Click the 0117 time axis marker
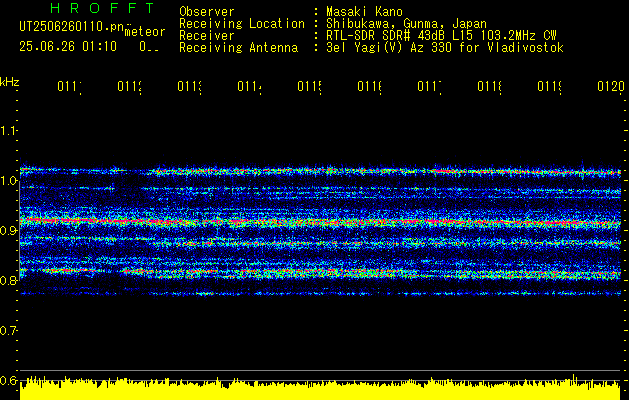The image size is (629, 400). click(x=429, y=87)
